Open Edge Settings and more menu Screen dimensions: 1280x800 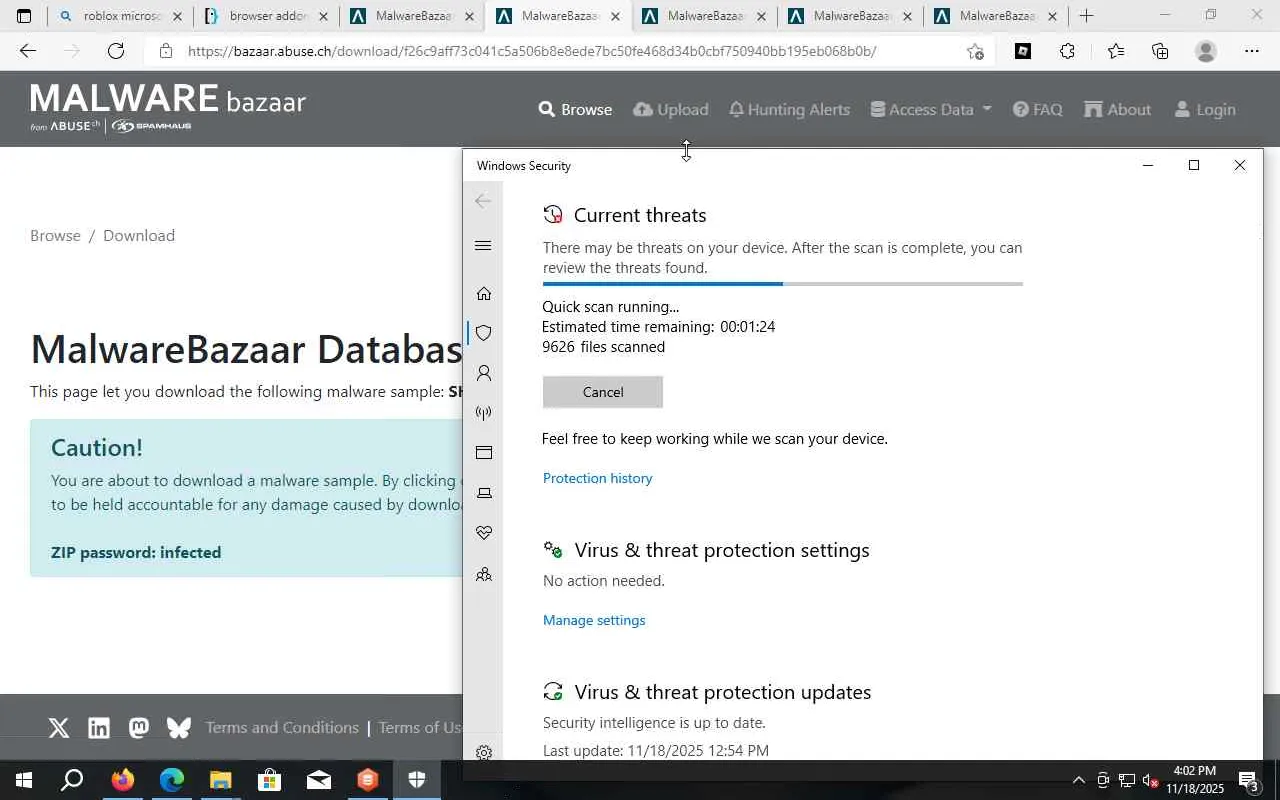(x=1252, y=51)
